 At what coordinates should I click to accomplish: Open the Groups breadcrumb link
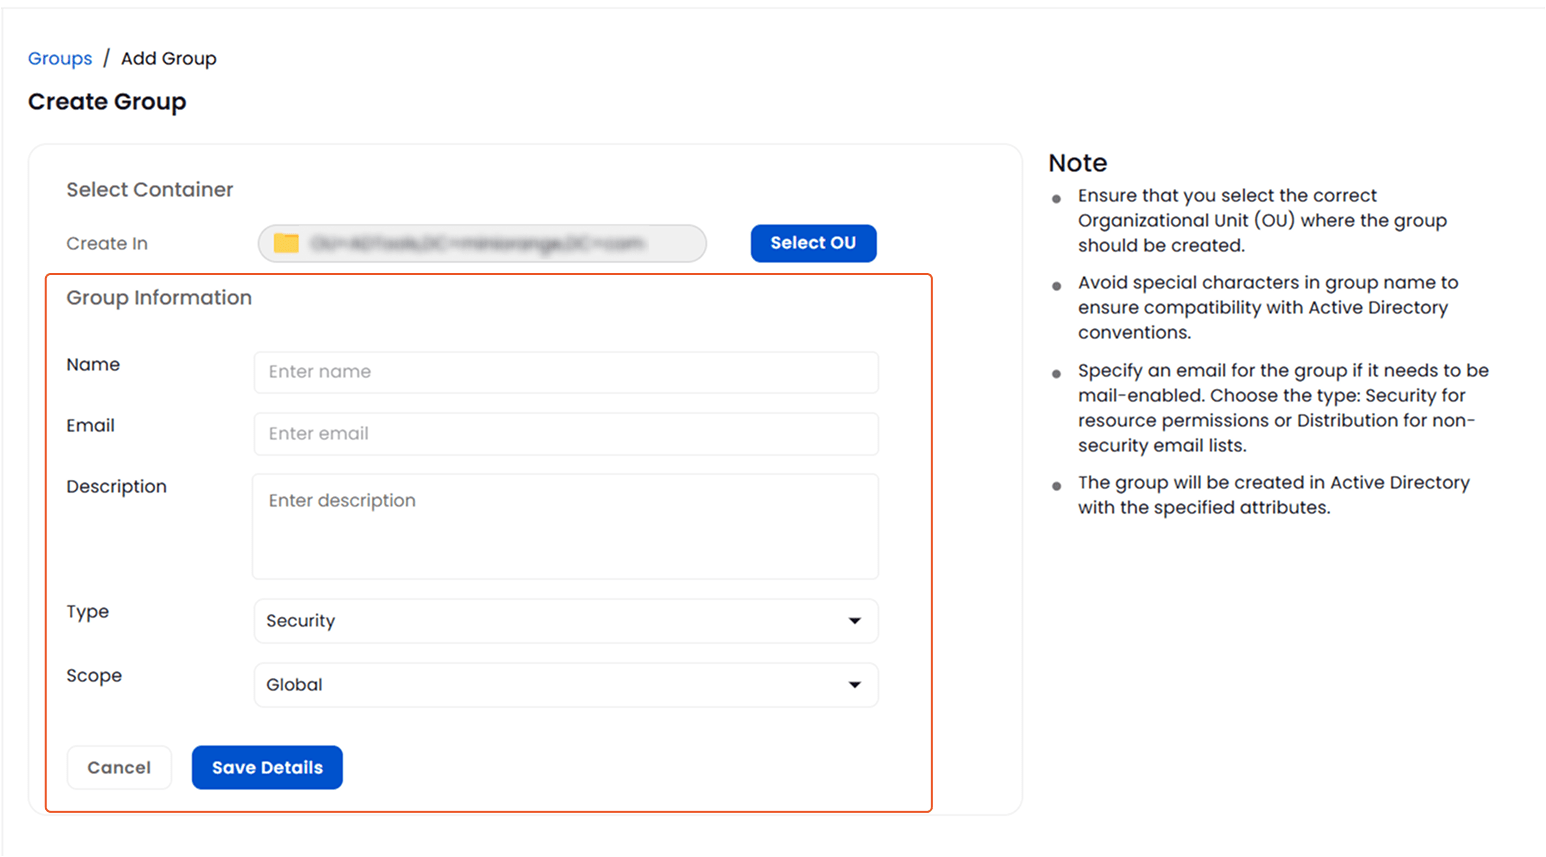60,58
